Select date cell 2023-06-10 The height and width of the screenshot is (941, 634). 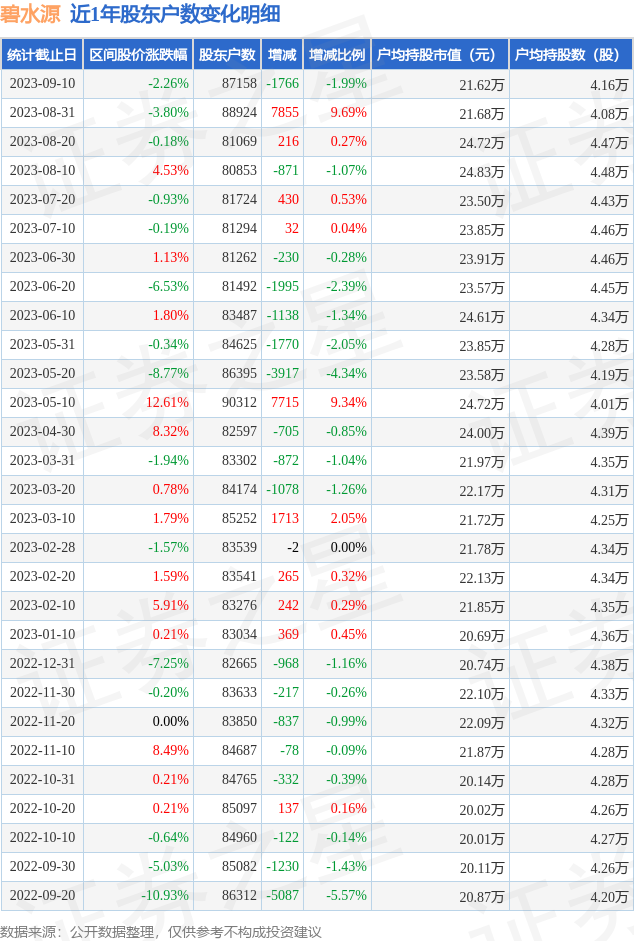(43, 316)
